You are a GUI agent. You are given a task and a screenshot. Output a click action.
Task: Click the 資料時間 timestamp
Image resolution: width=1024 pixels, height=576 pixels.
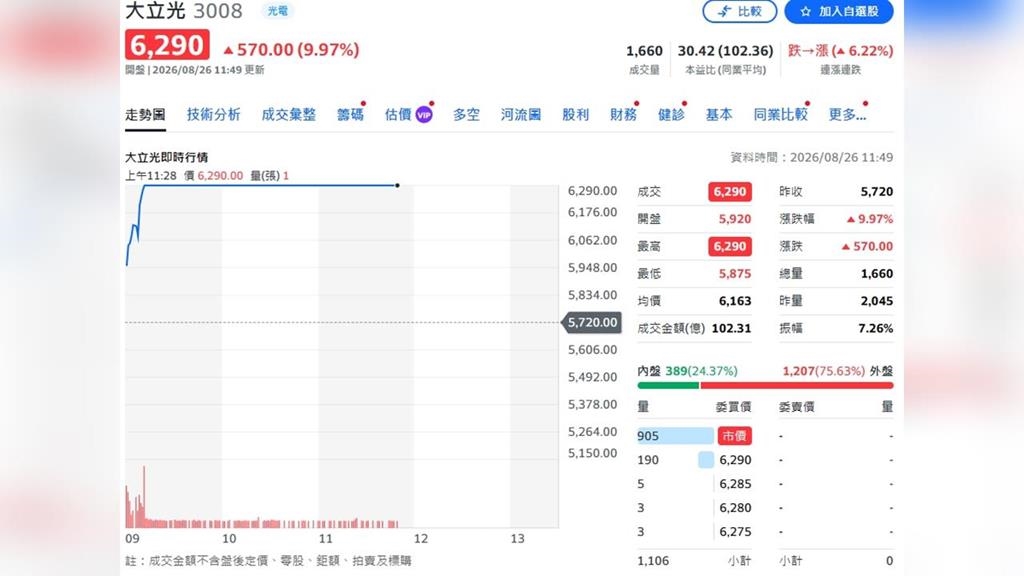(x=811, y=157)
